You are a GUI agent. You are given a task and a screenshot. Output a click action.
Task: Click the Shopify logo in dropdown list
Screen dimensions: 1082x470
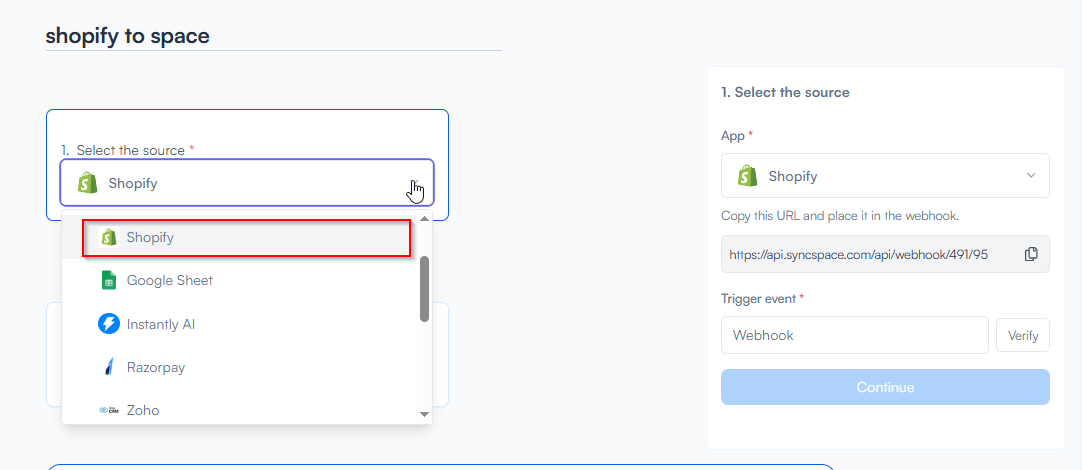click(x=110, y=237)
